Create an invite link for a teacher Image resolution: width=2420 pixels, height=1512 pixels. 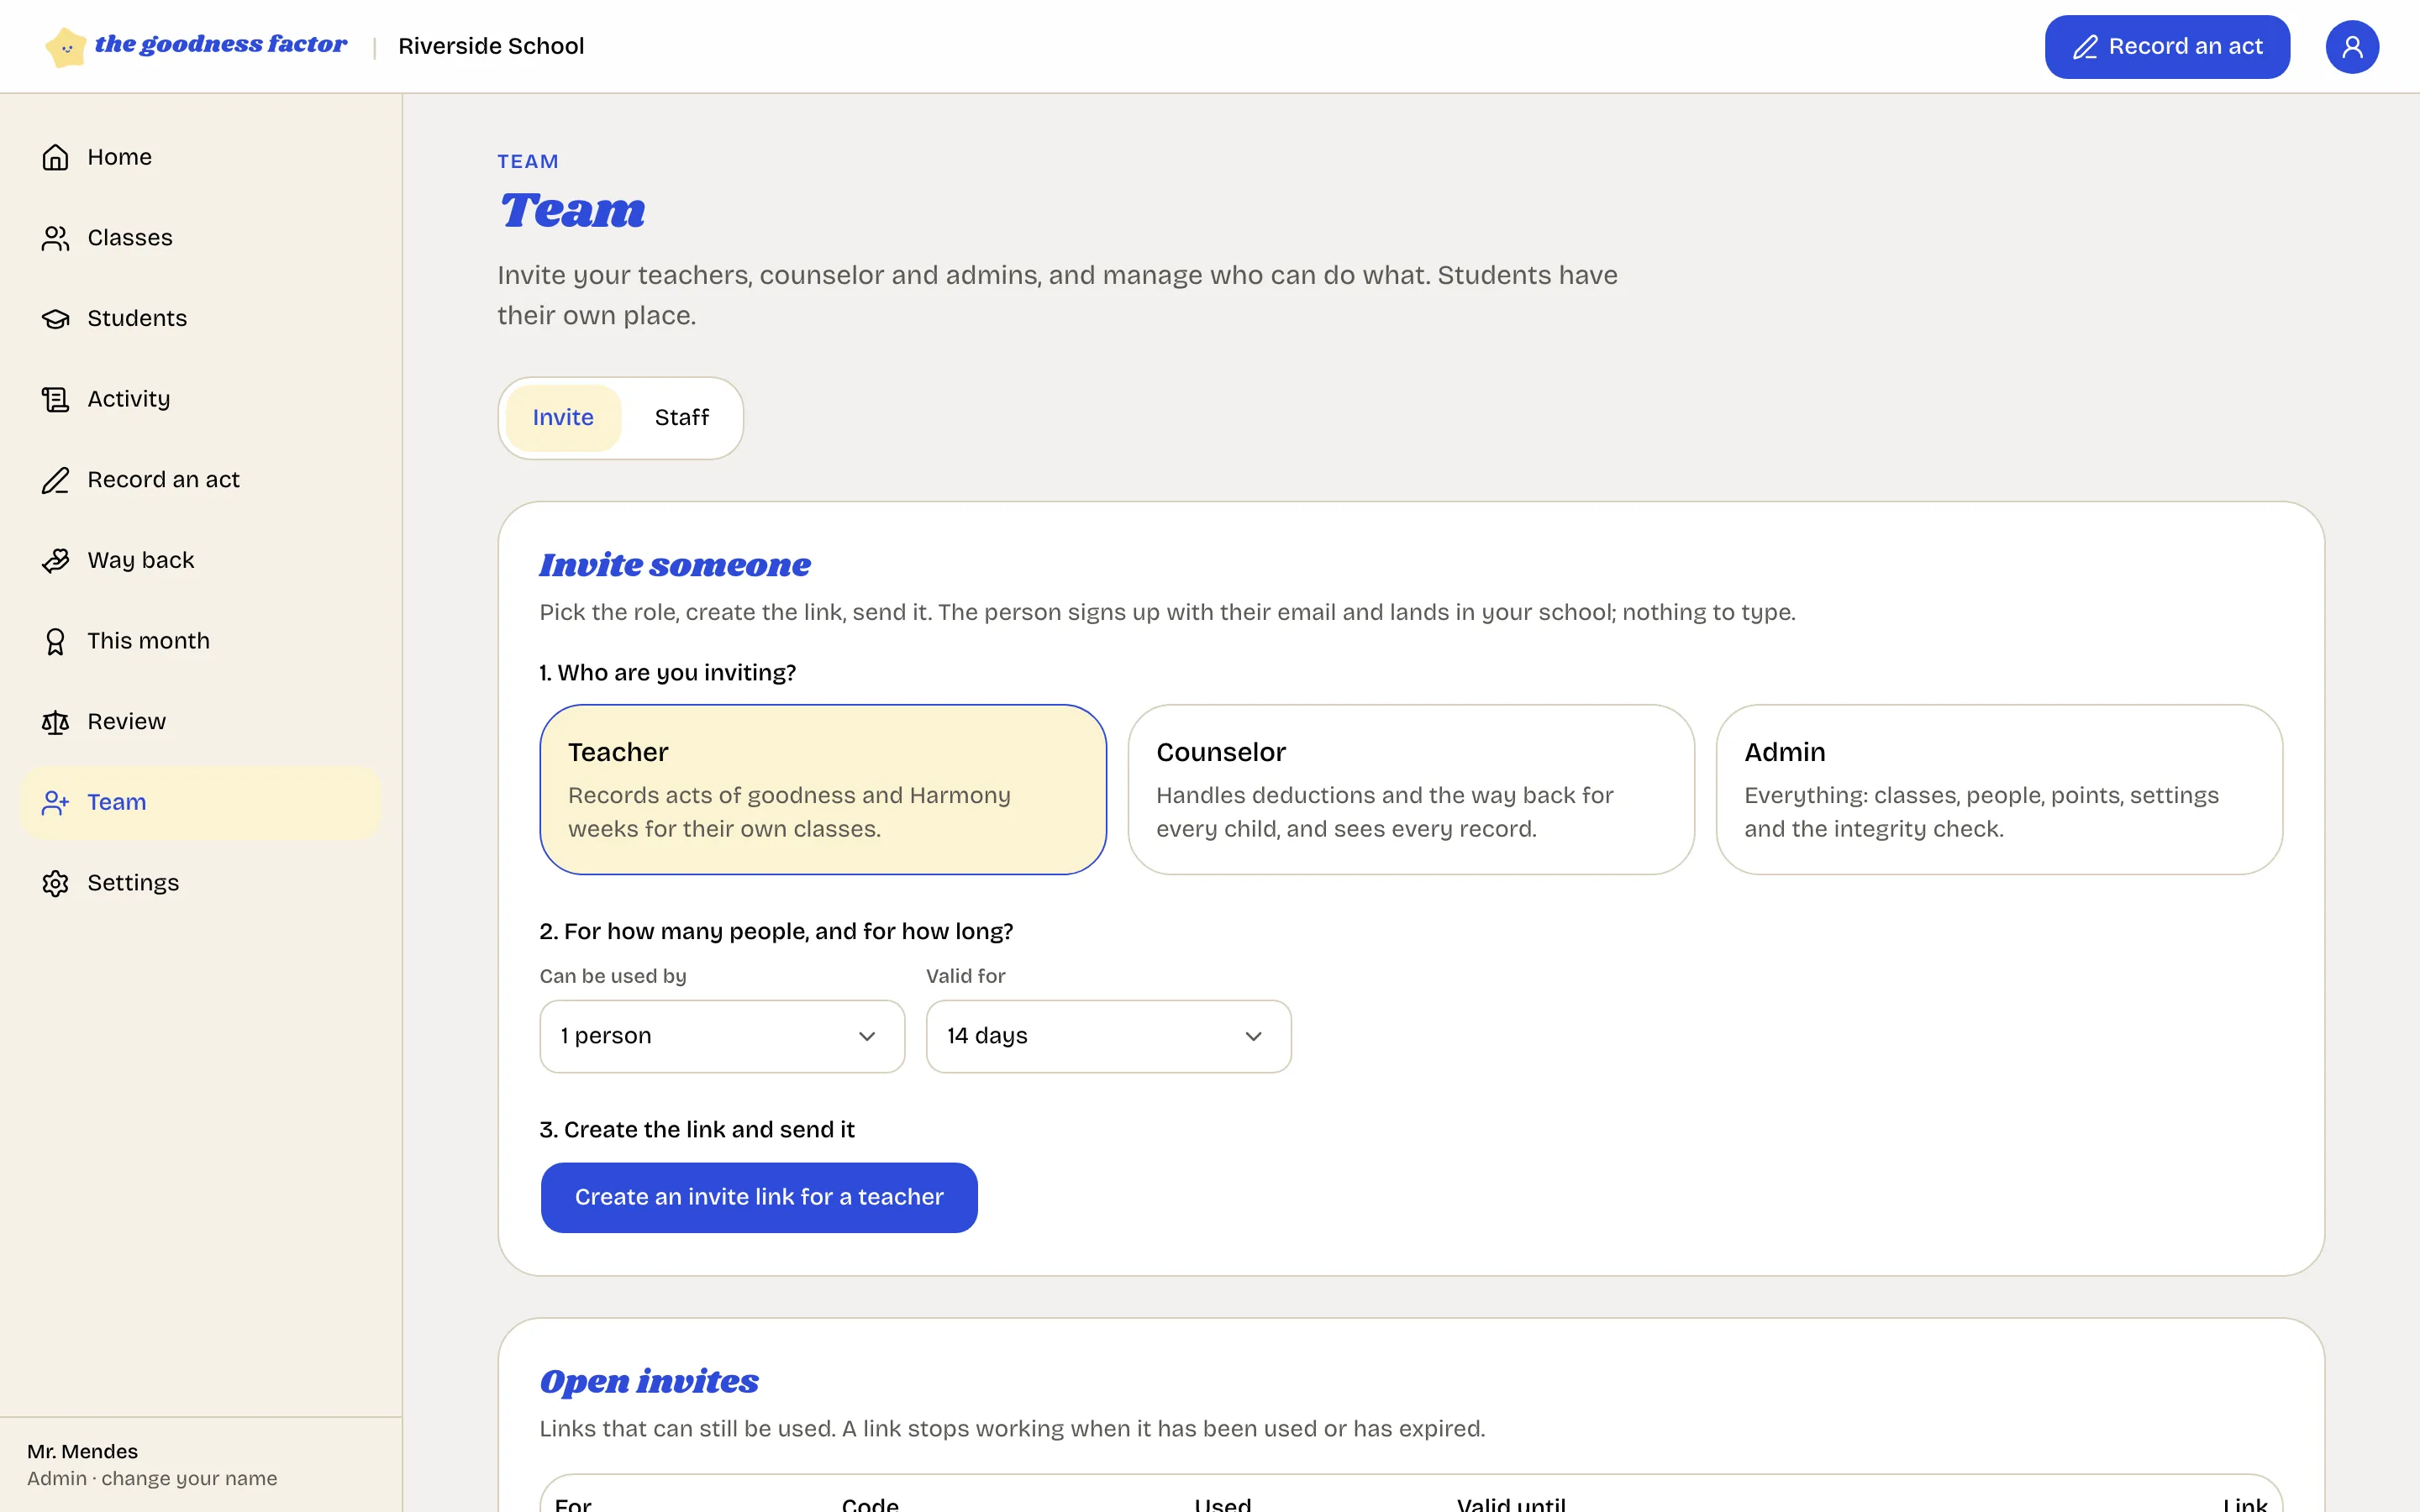click(x=759, y=1197)
